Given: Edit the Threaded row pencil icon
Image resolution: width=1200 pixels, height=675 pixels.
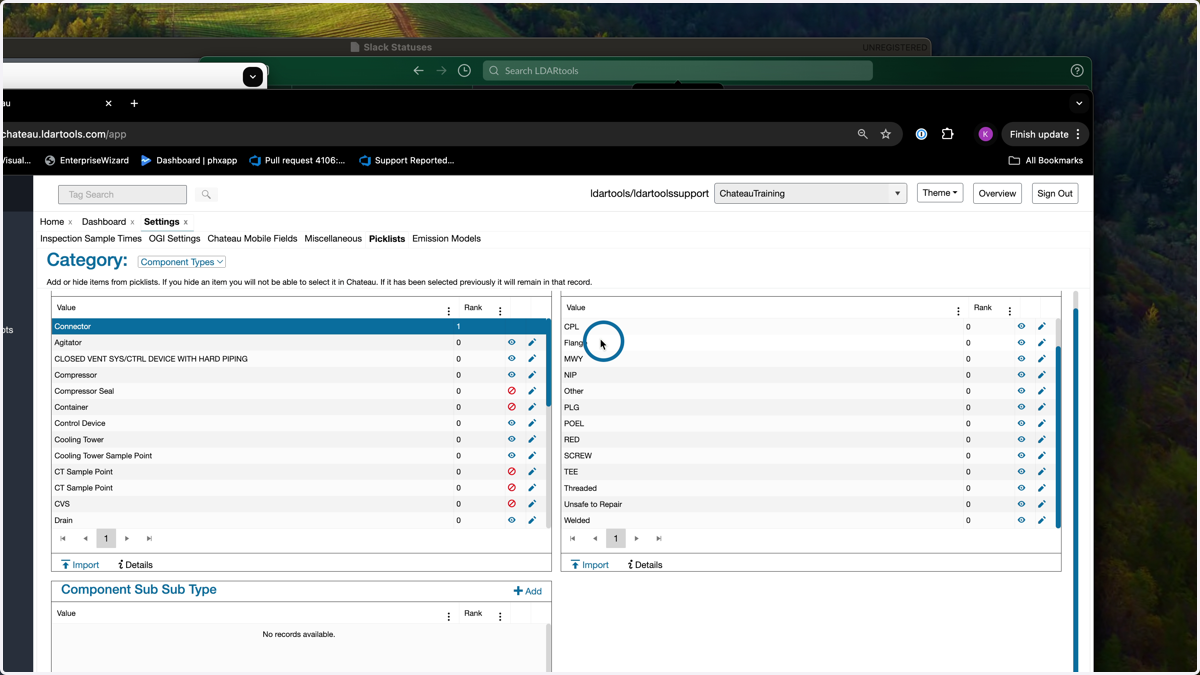Looking at the screenshot, I should (x=1041, y=488).
